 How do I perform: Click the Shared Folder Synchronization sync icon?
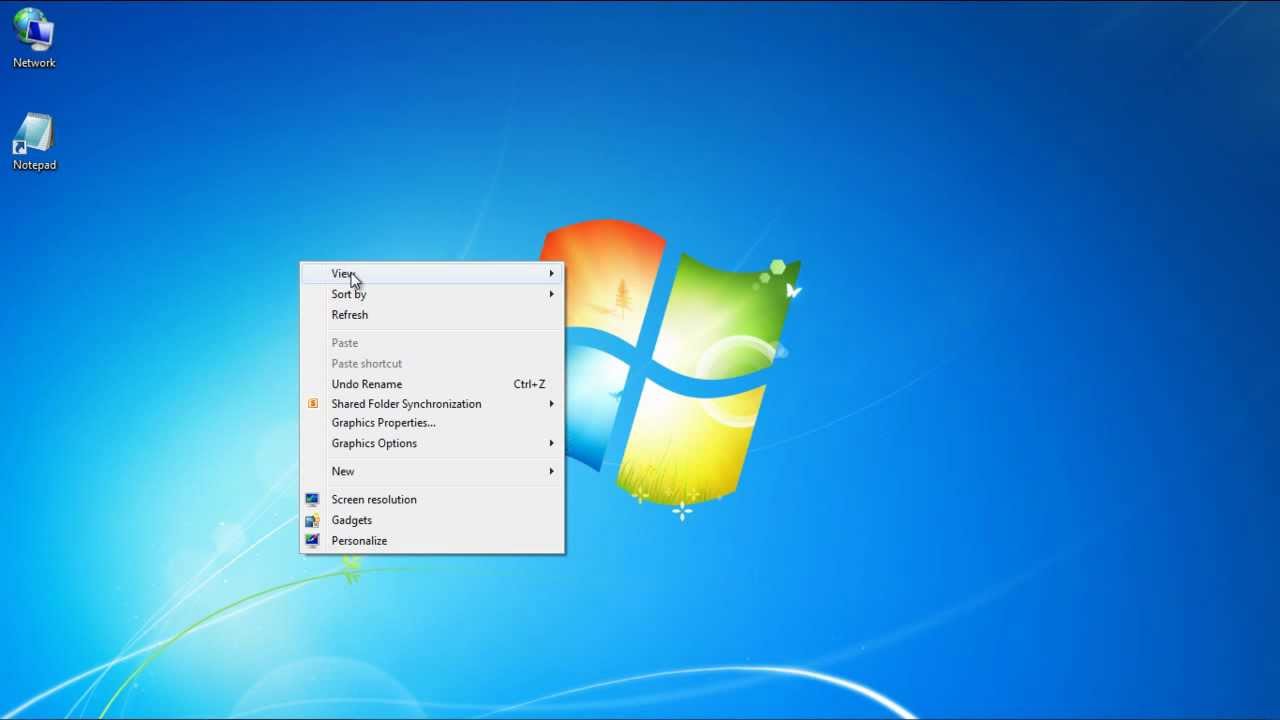pos(313,403)
